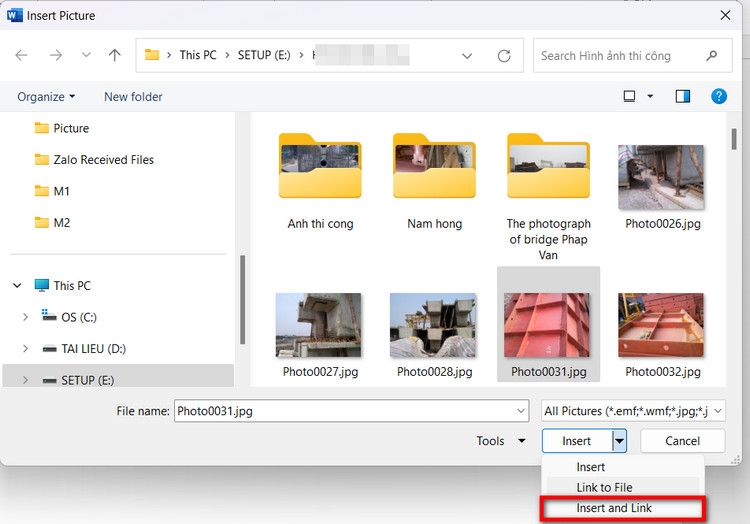Expand the SETUP (E:) drive node
The width and height of the screenshot is (750, 524).
25,380
